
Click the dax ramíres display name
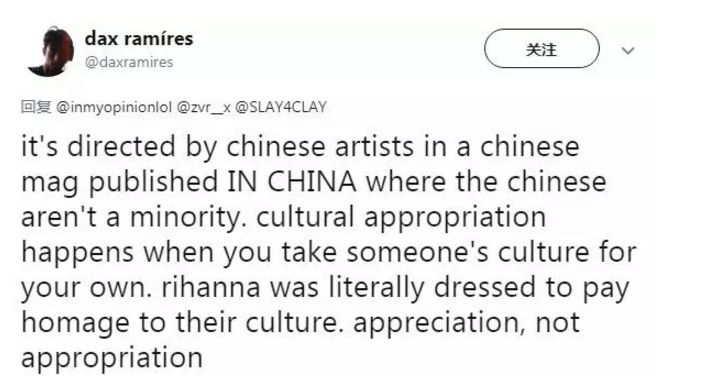(x=139, y=39)
